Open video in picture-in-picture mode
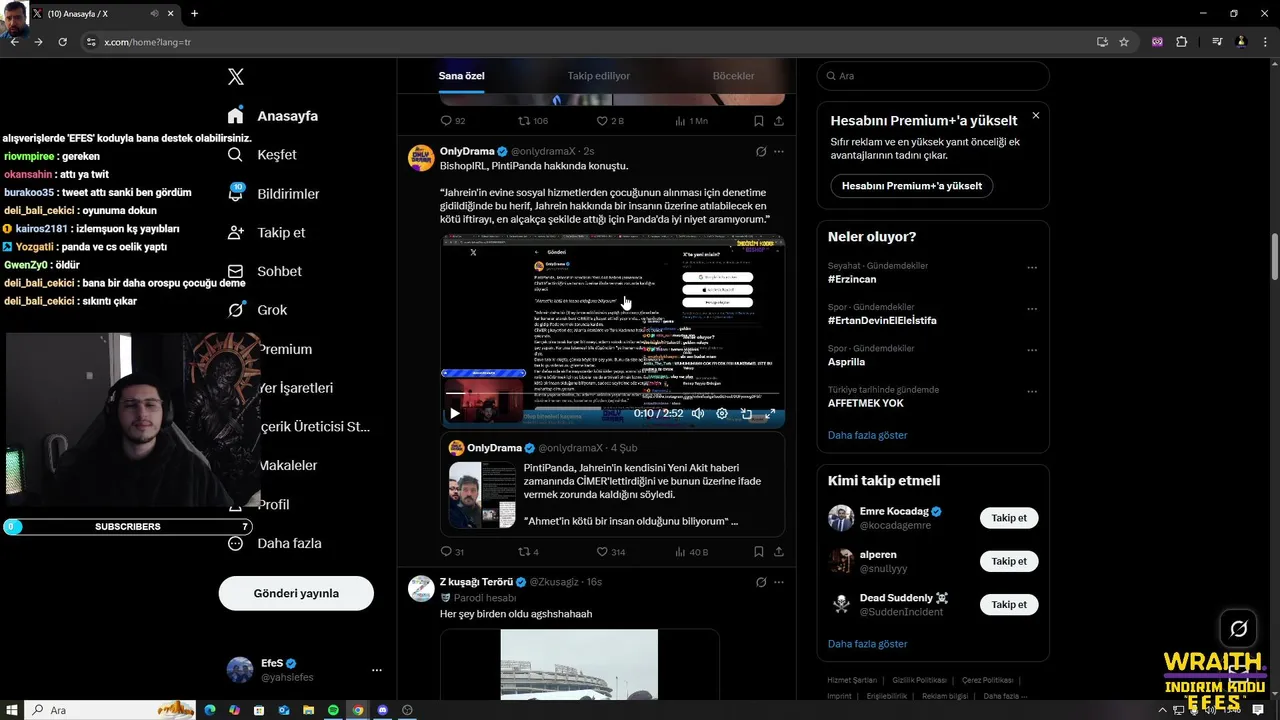The width and height of the screenshot is (1280, 720). pos(746,413)
